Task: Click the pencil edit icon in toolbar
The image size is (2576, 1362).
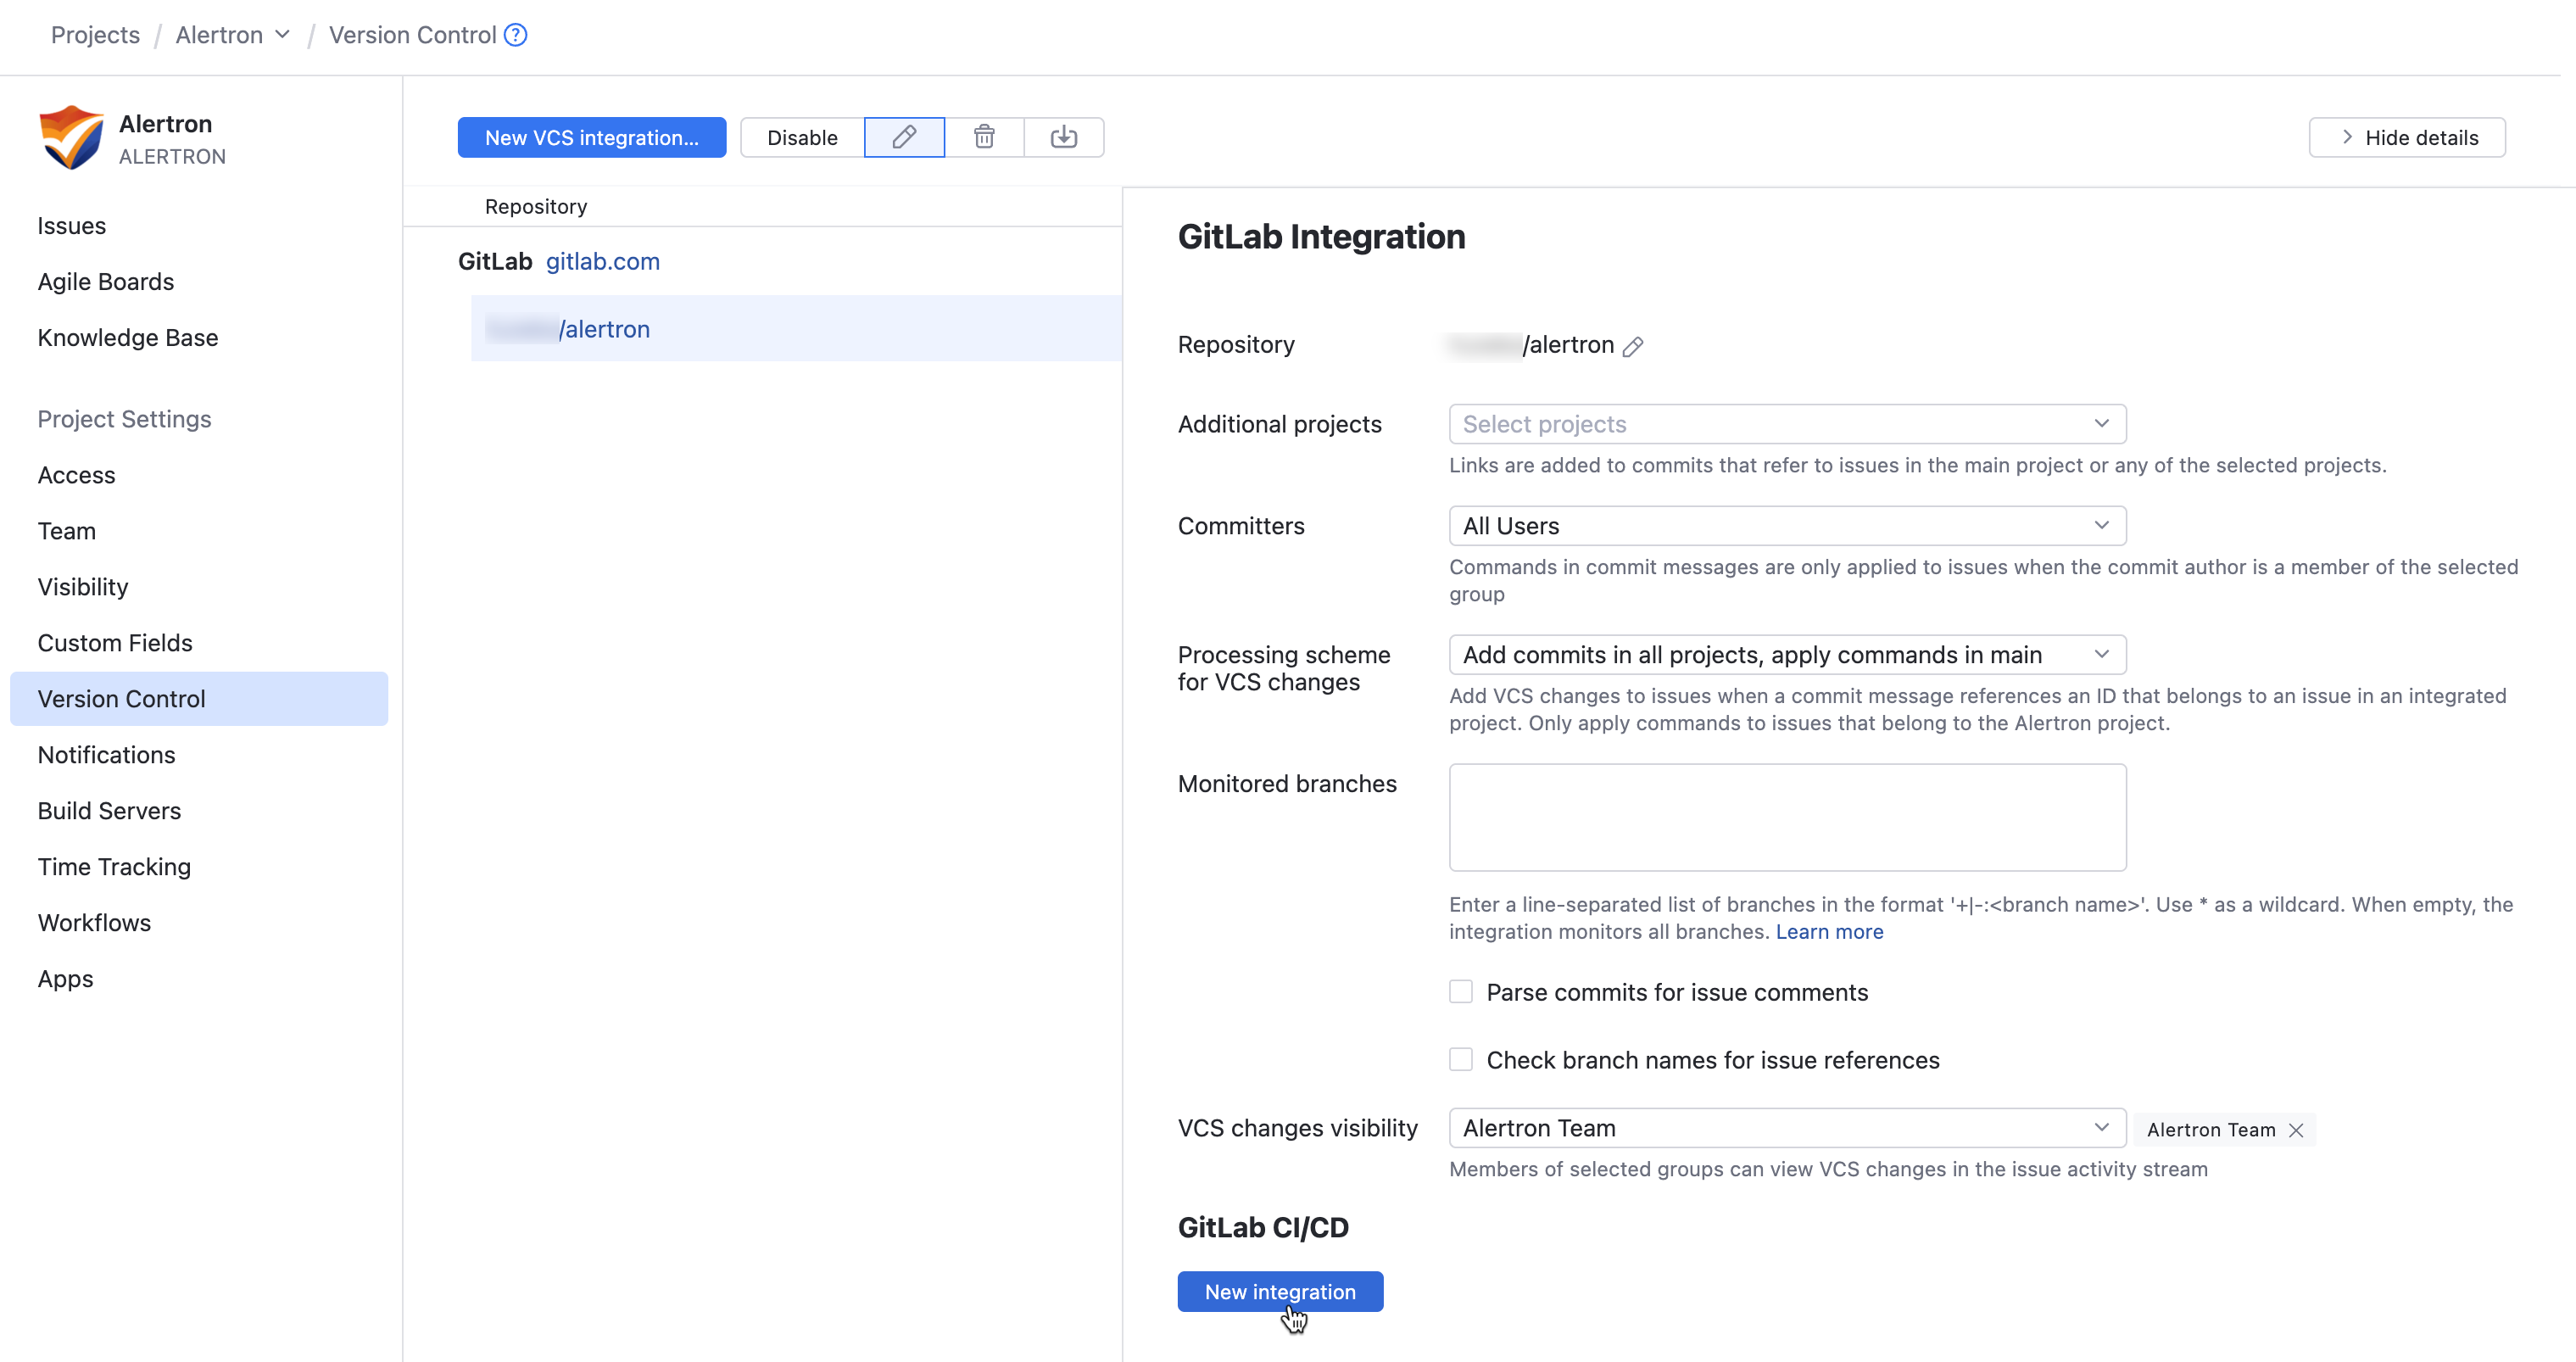Action: coord(903,137)
